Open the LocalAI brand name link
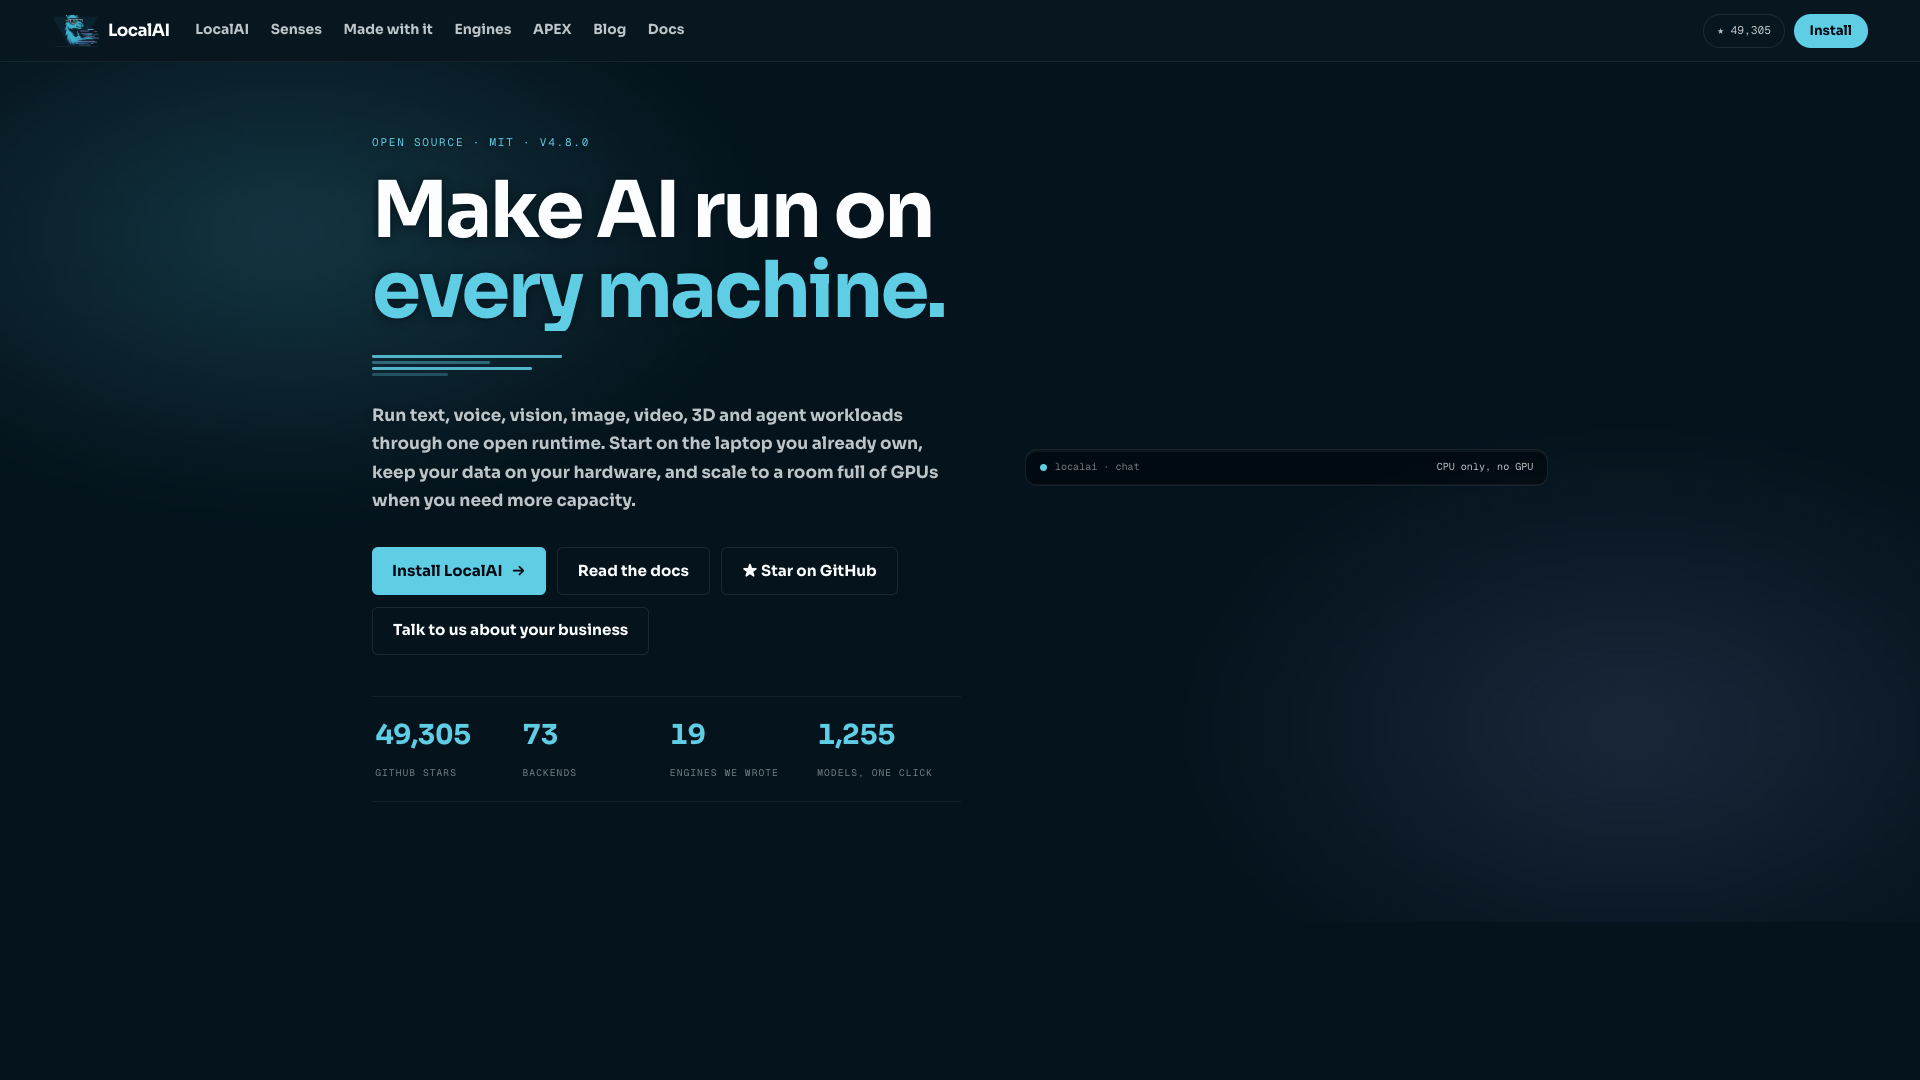The width and height of the screenshot is (1920, 1080). tap(139, 30)
